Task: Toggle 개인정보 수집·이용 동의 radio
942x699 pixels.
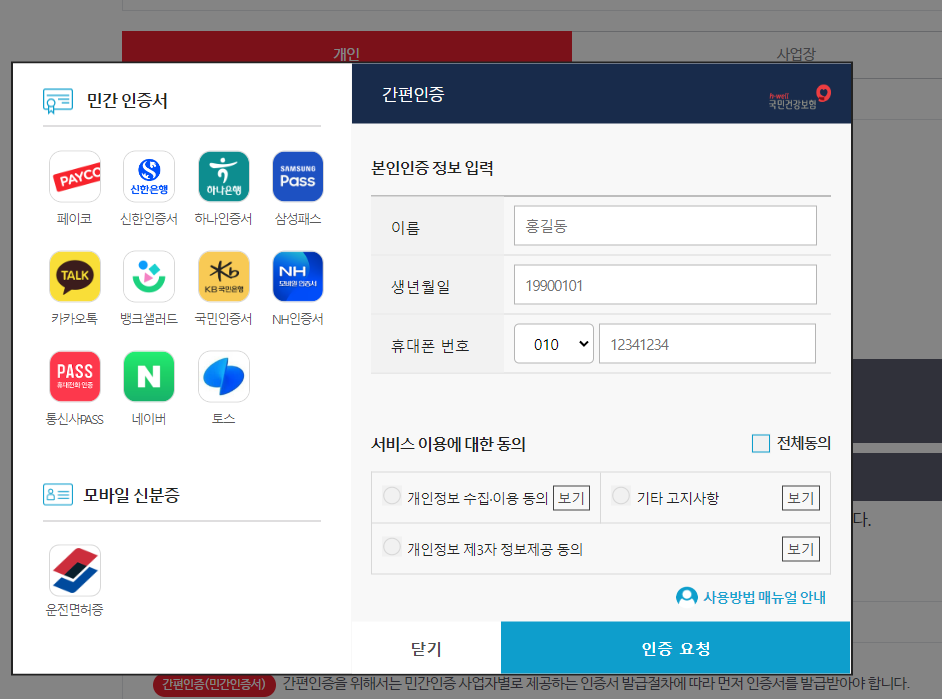Action: click(x=392, y=496)
